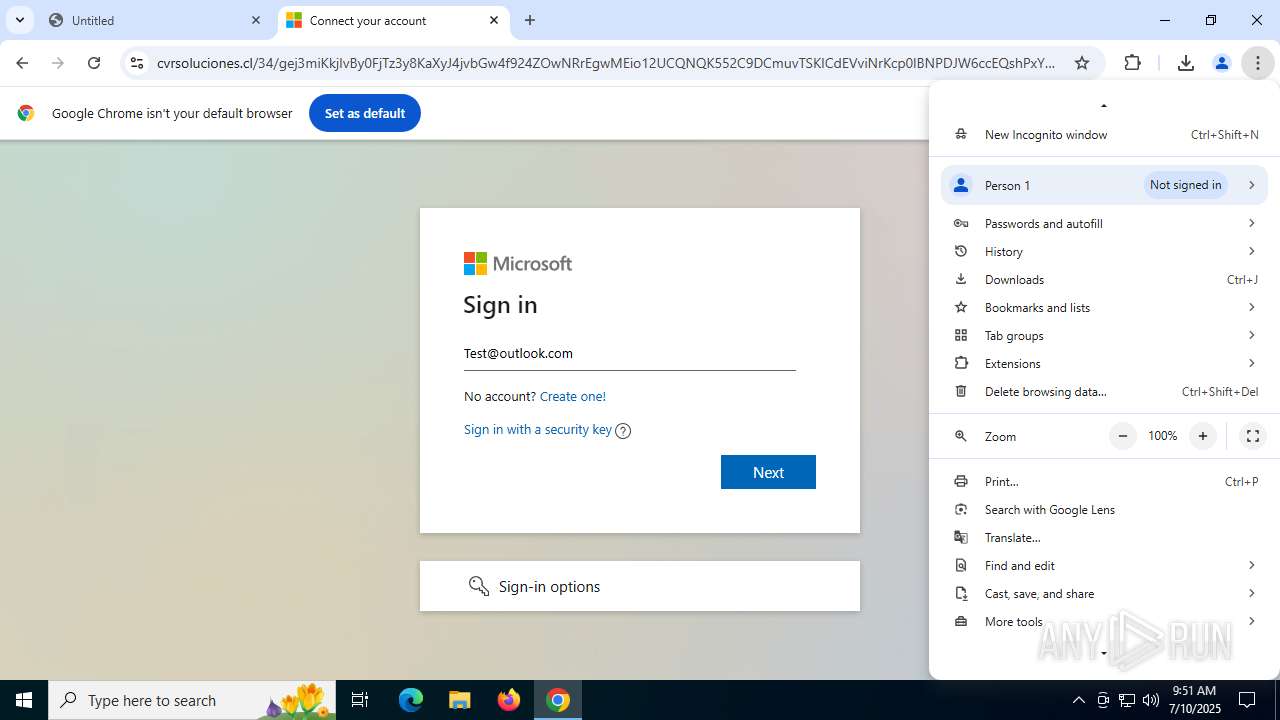1280x720 pixels.
Task: Select Translate... menu item
Action: (x=1104, y=537)
